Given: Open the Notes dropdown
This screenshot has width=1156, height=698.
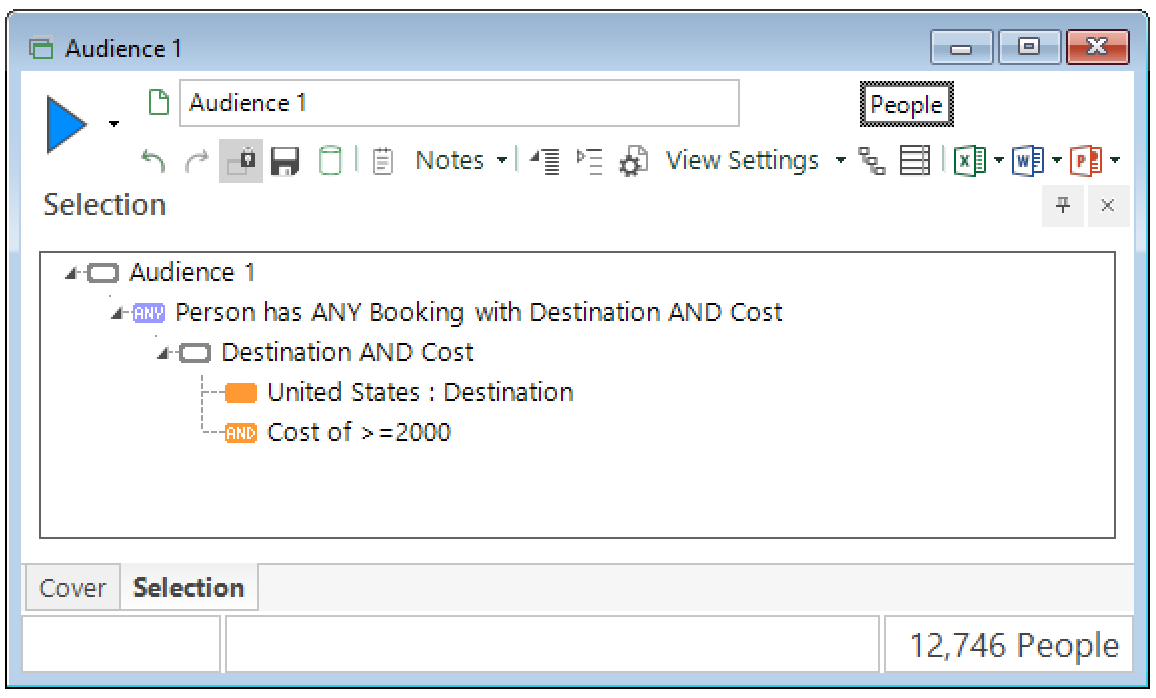Looking at the screenshot, I should point(460,161).
